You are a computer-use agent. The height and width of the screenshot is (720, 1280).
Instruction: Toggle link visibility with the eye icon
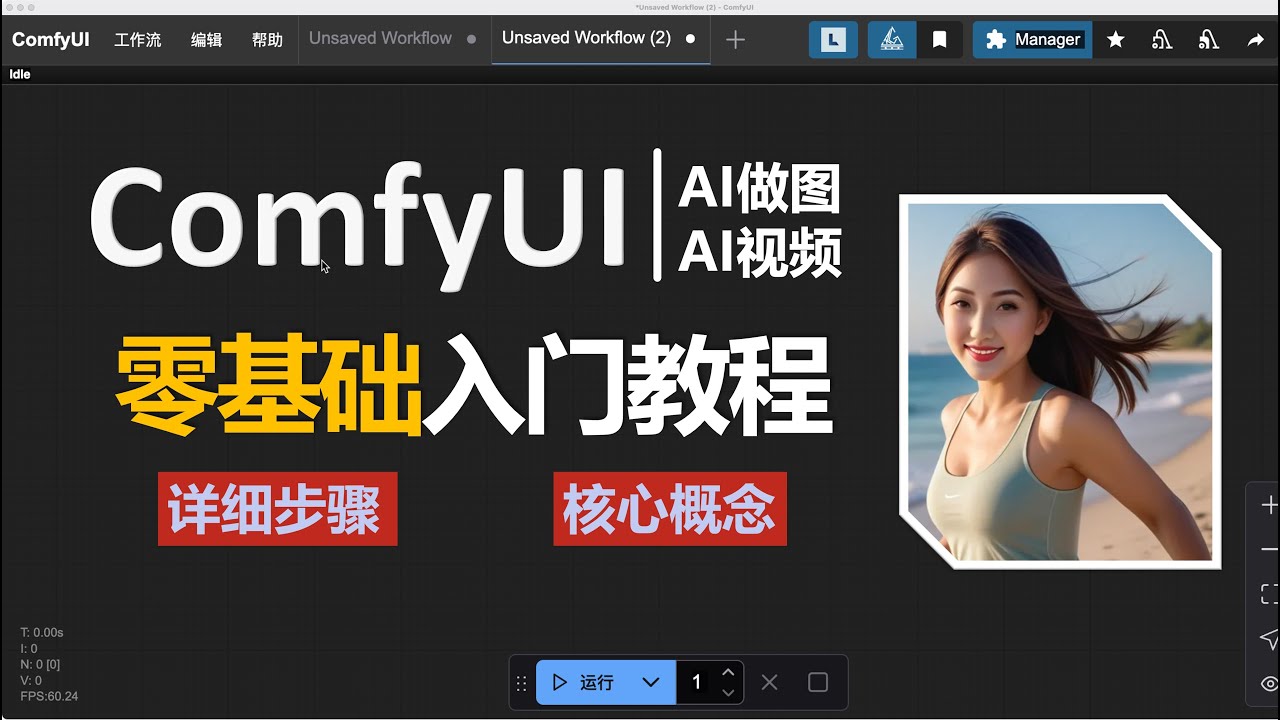coord(1268,684)
